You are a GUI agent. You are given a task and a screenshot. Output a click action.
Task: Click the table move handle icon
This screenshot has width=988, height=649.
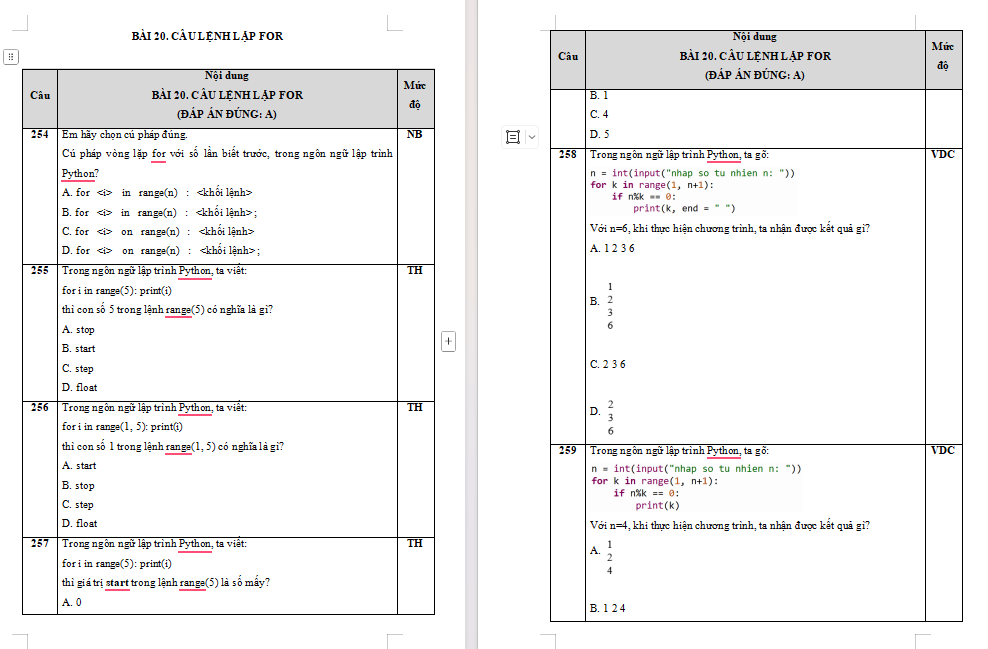(11, 57)
